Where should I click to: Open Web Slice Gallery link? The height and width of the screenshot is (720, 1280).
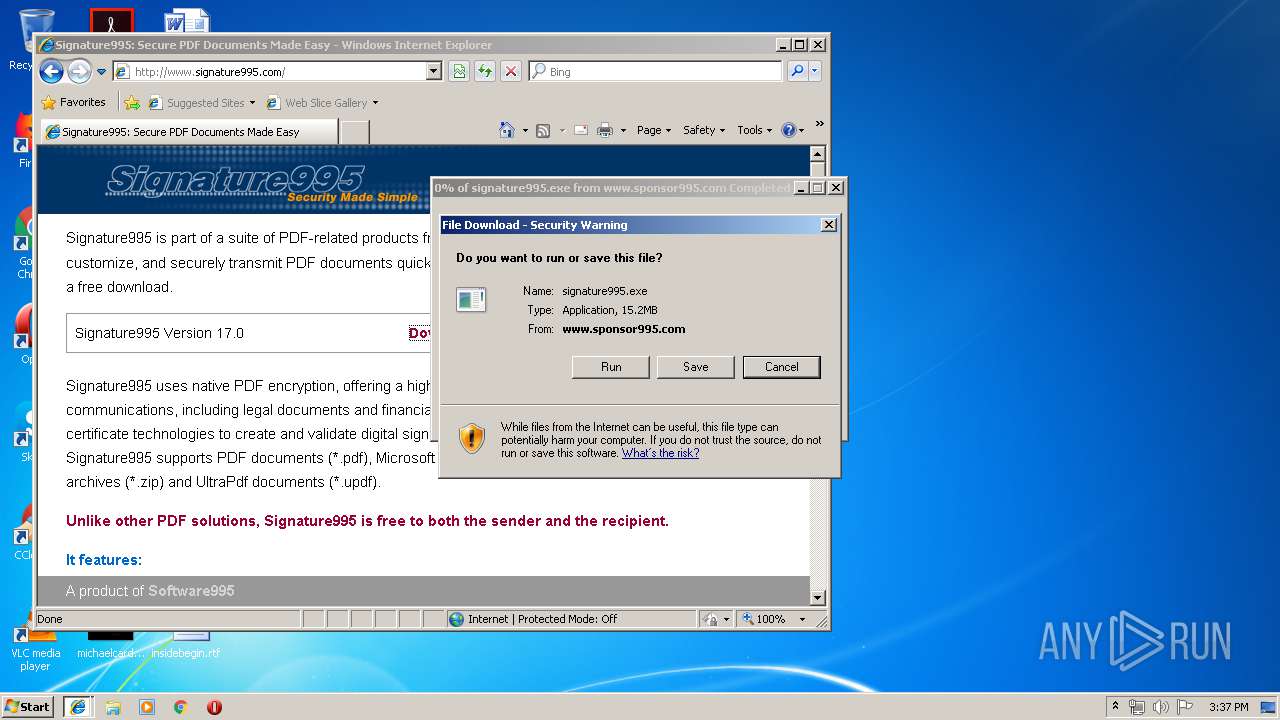point(322,102)
